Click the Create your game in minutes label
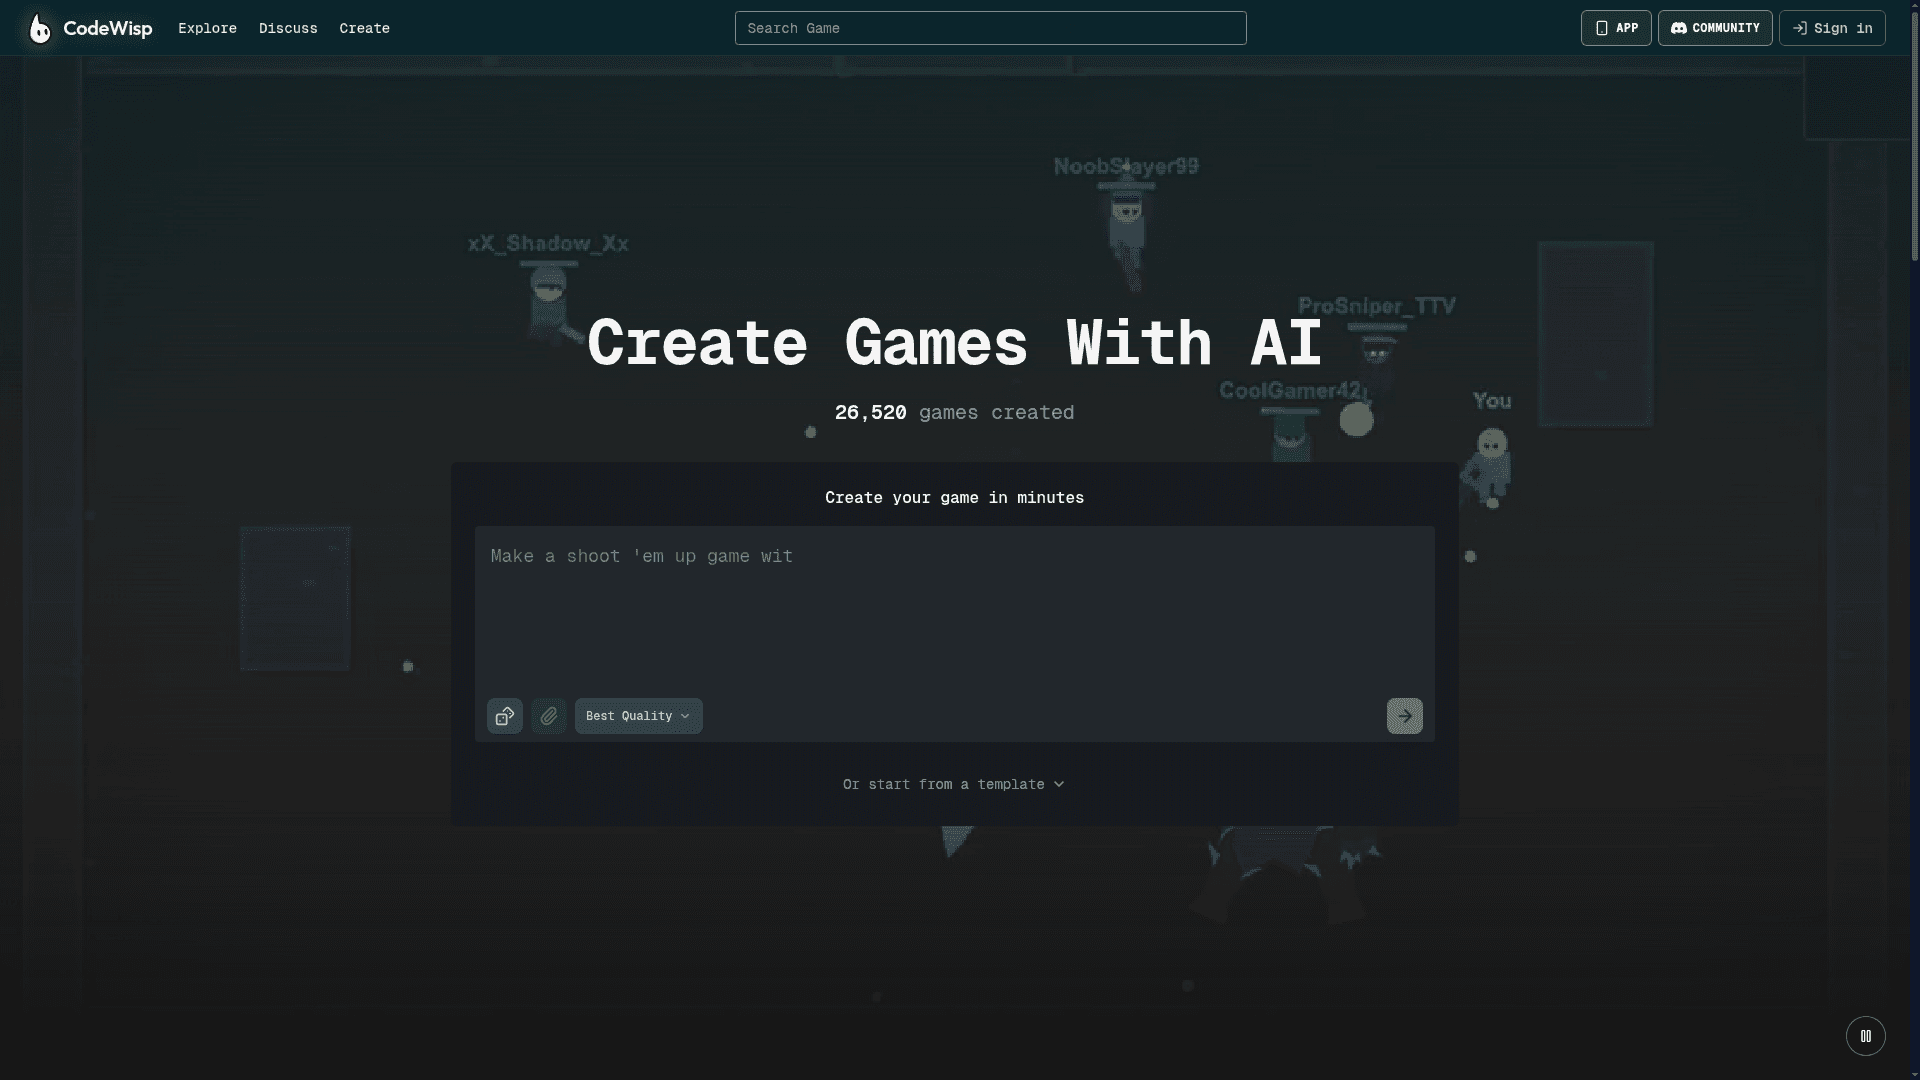This screenshot has height=1080, width=1920. (x=954, y=498)
